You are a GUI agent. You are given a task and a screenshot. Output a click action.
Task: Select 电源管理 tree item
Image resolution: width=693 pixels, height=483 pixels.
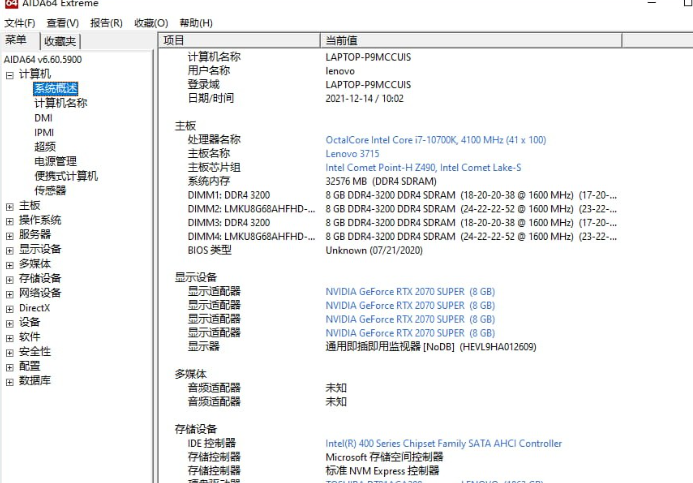point(55,161)
